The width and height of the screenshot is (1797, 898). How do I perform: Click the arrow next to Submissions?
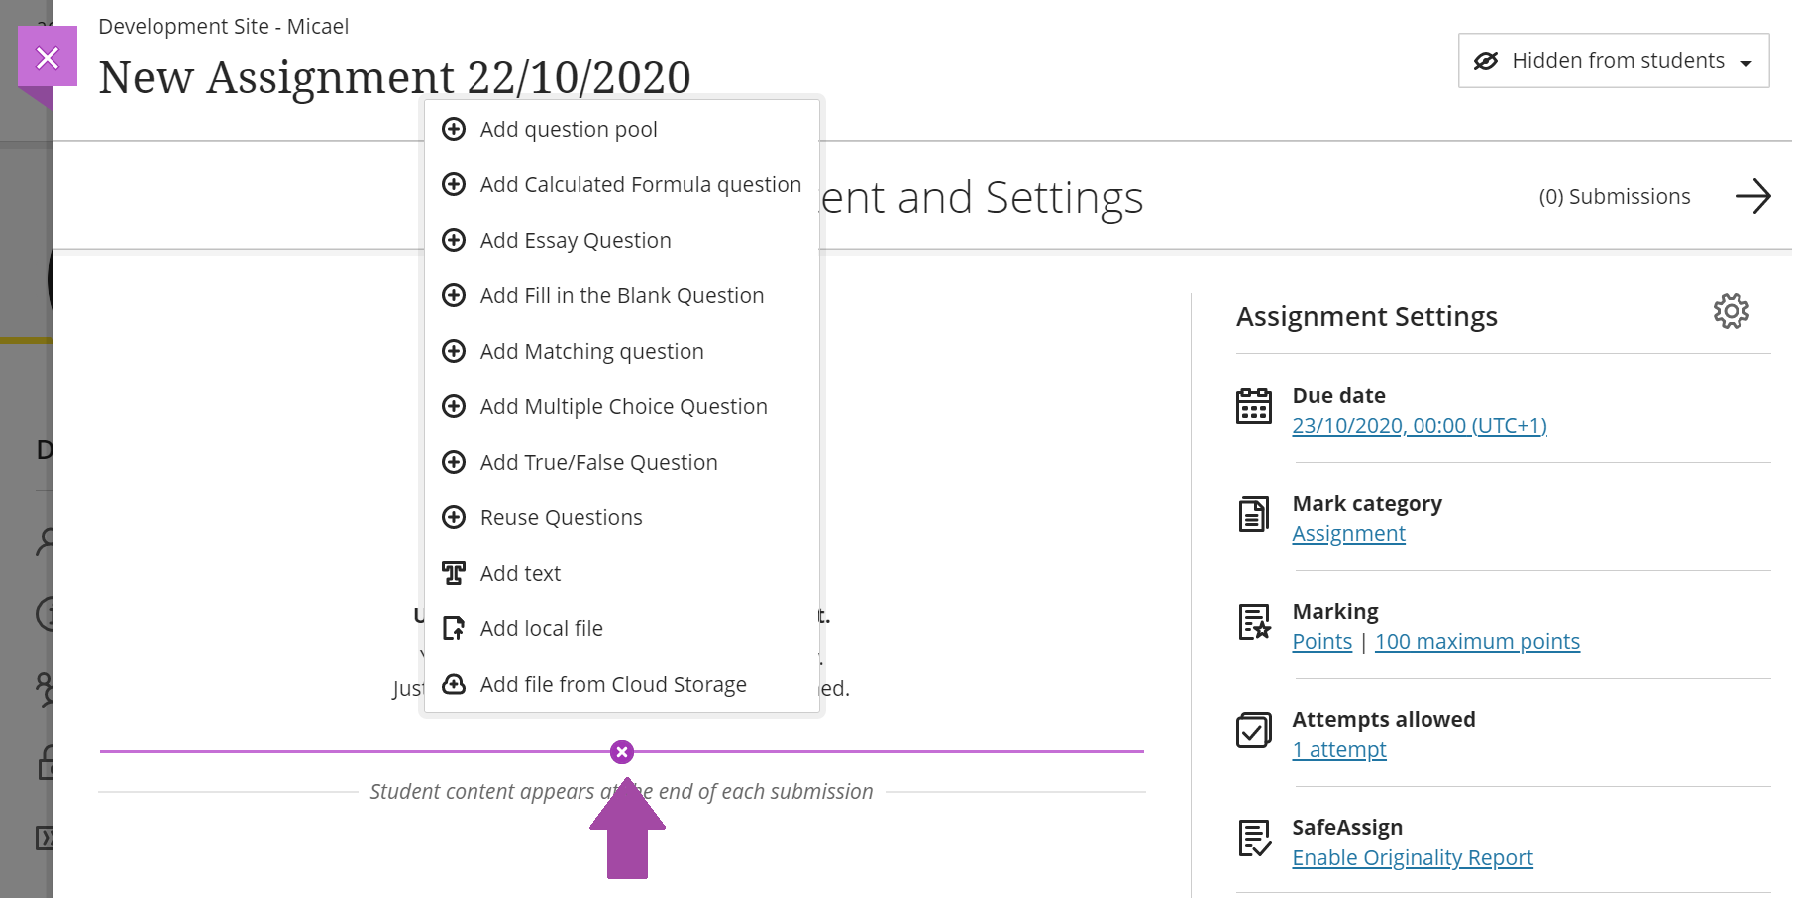1752,197
